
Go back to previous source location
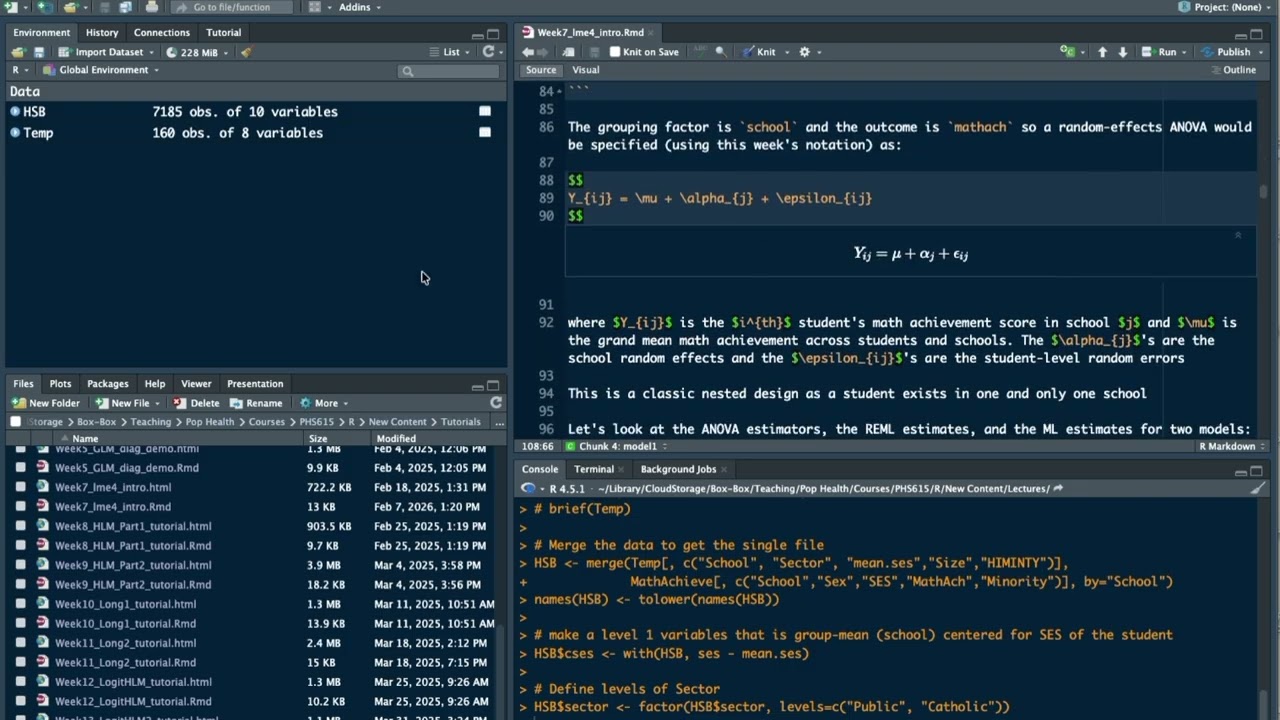coord(528,52)
